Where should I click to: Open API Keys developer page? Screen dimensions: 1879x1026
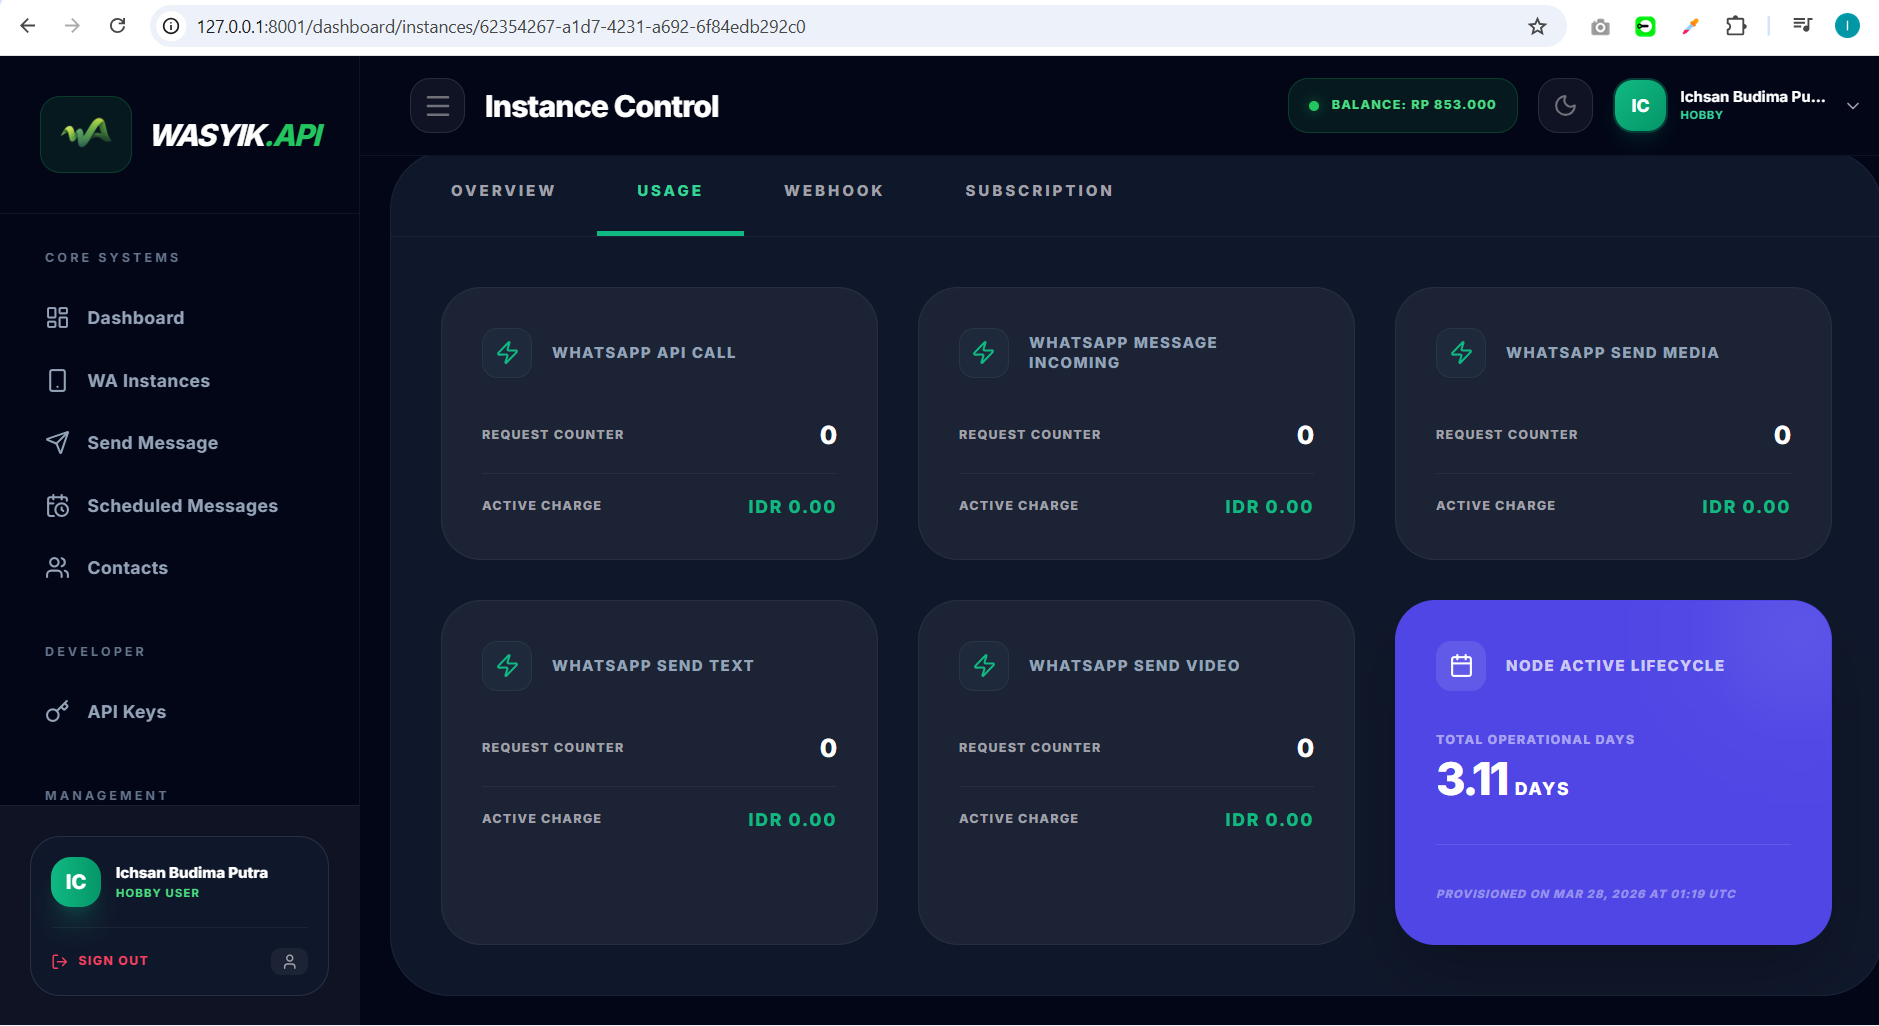126,712
